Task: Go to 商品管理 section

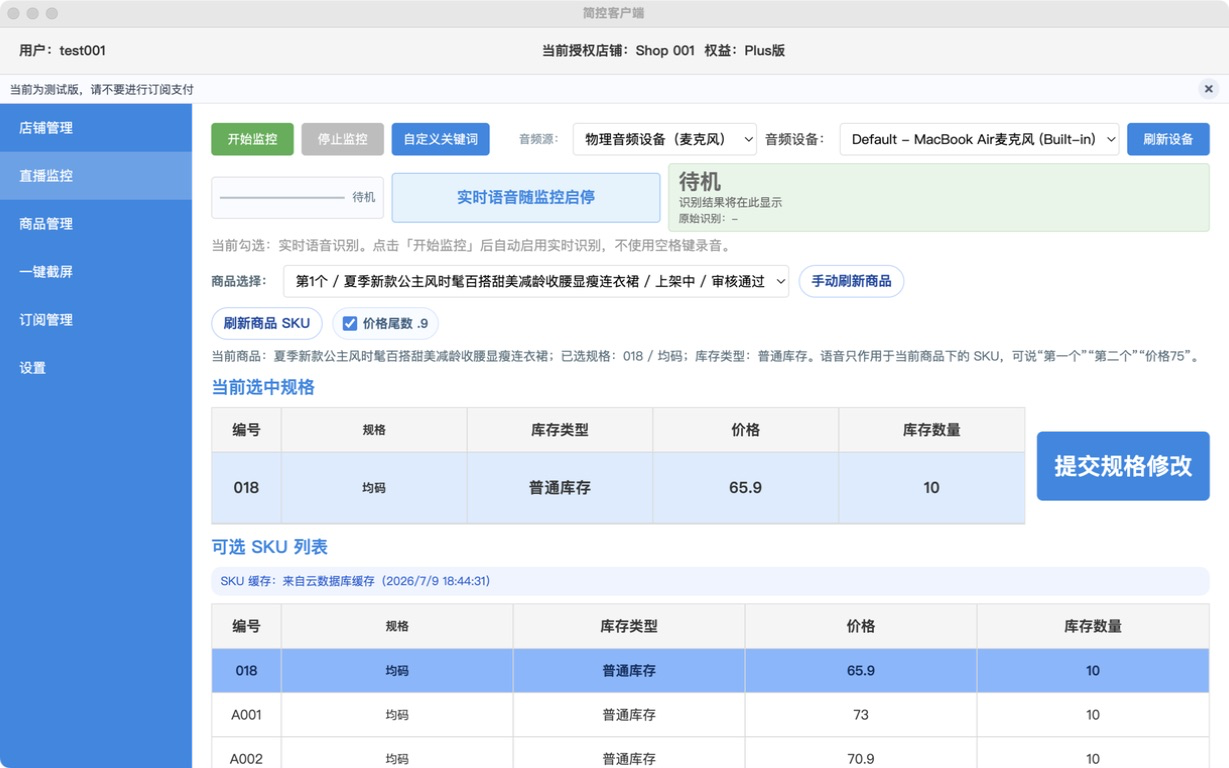Action: [x=96, y=224]
